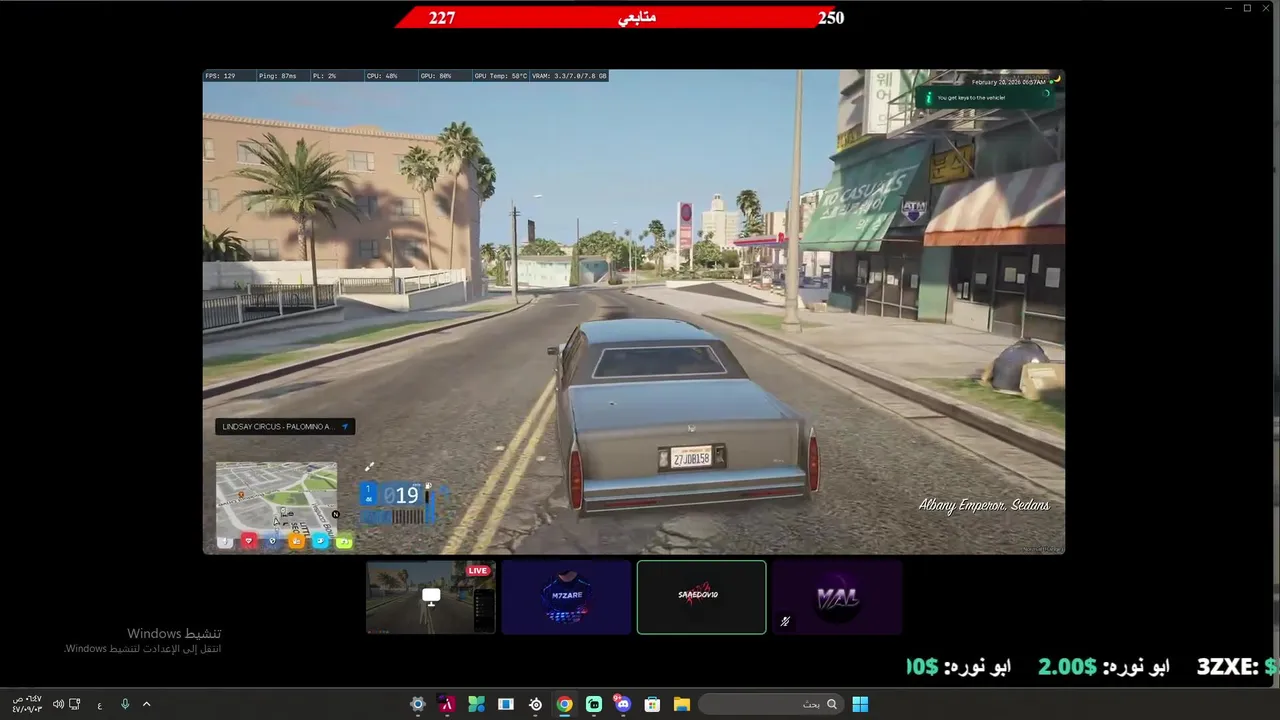Viewport: 1280px width, 720px height.
Task: Click the 'VRAM: 3.3/7.0/7.8 GB' reading
Action: point(569,76)
